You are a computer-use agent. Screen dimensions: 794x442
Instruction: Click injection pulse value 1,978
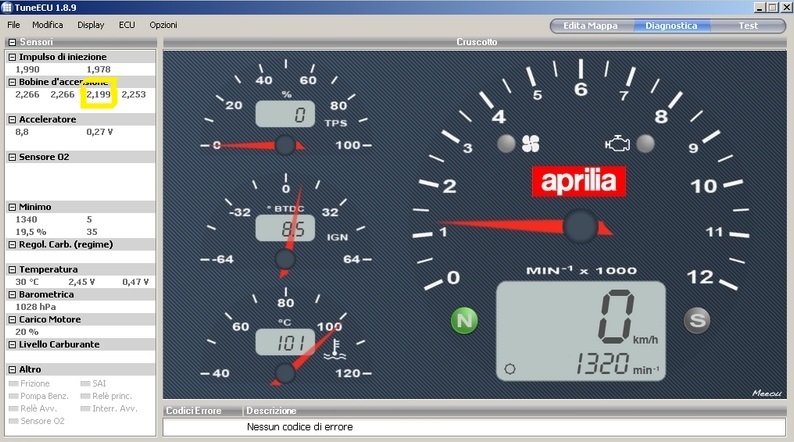[x=98, y=69]
